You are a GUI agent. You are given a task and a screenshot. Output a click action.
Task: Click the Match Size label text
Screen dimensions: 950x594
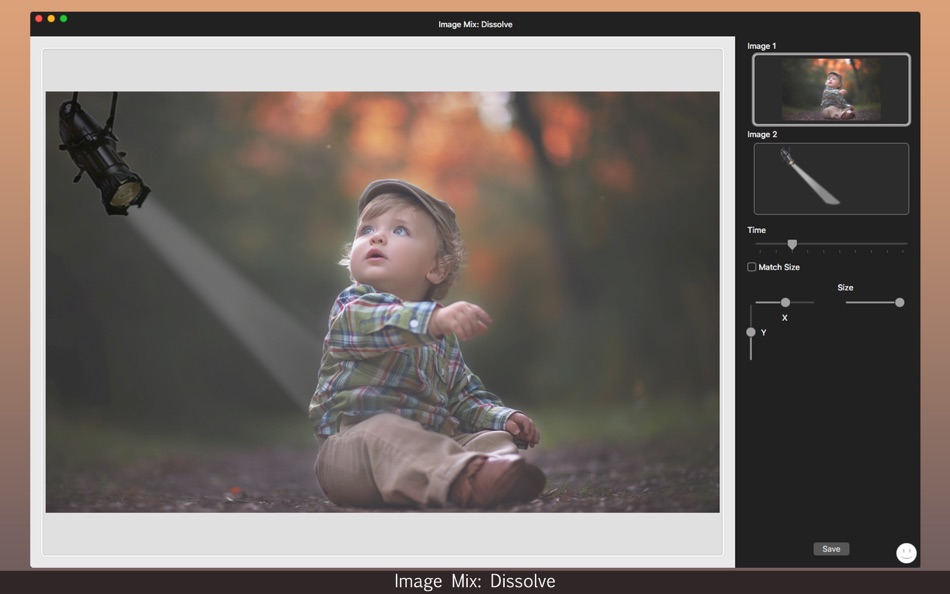coord(779,267)
